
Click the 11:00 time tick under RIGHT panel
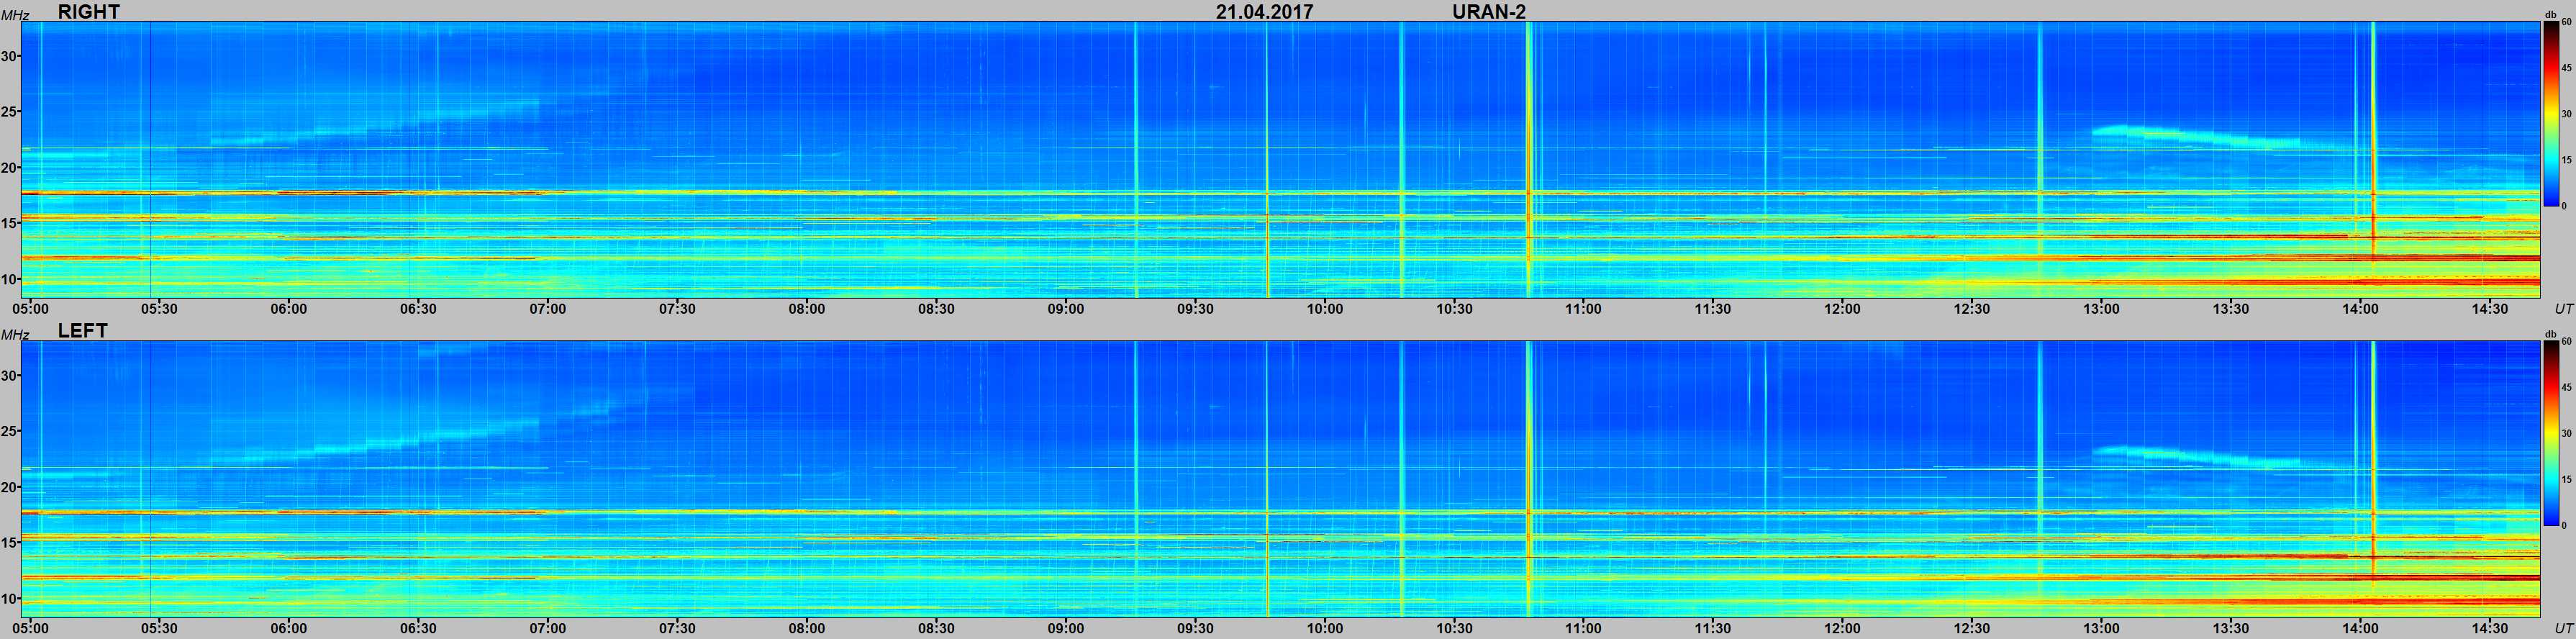[x=1584, y=309]
